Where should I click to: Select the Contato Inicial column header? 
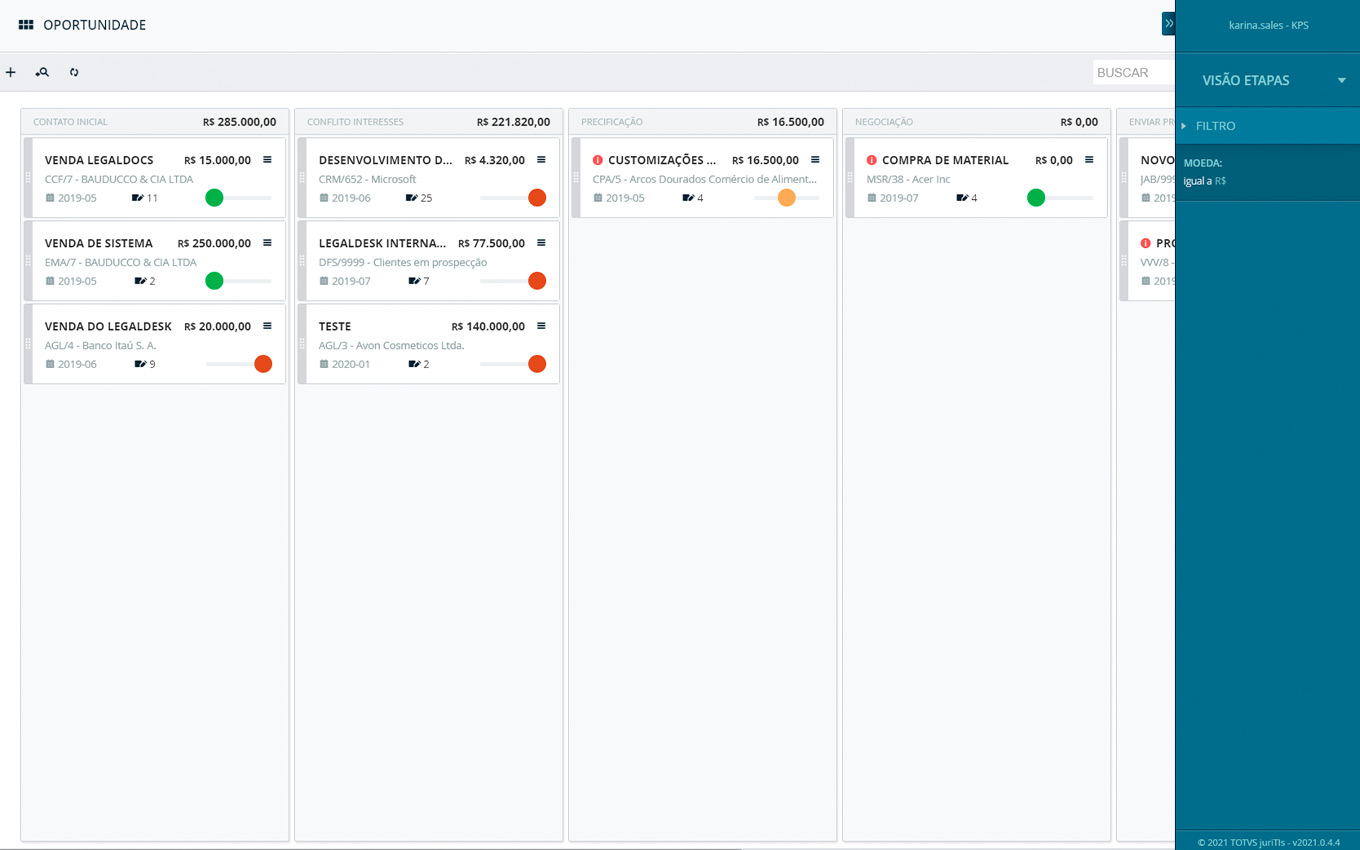(70, 122)
